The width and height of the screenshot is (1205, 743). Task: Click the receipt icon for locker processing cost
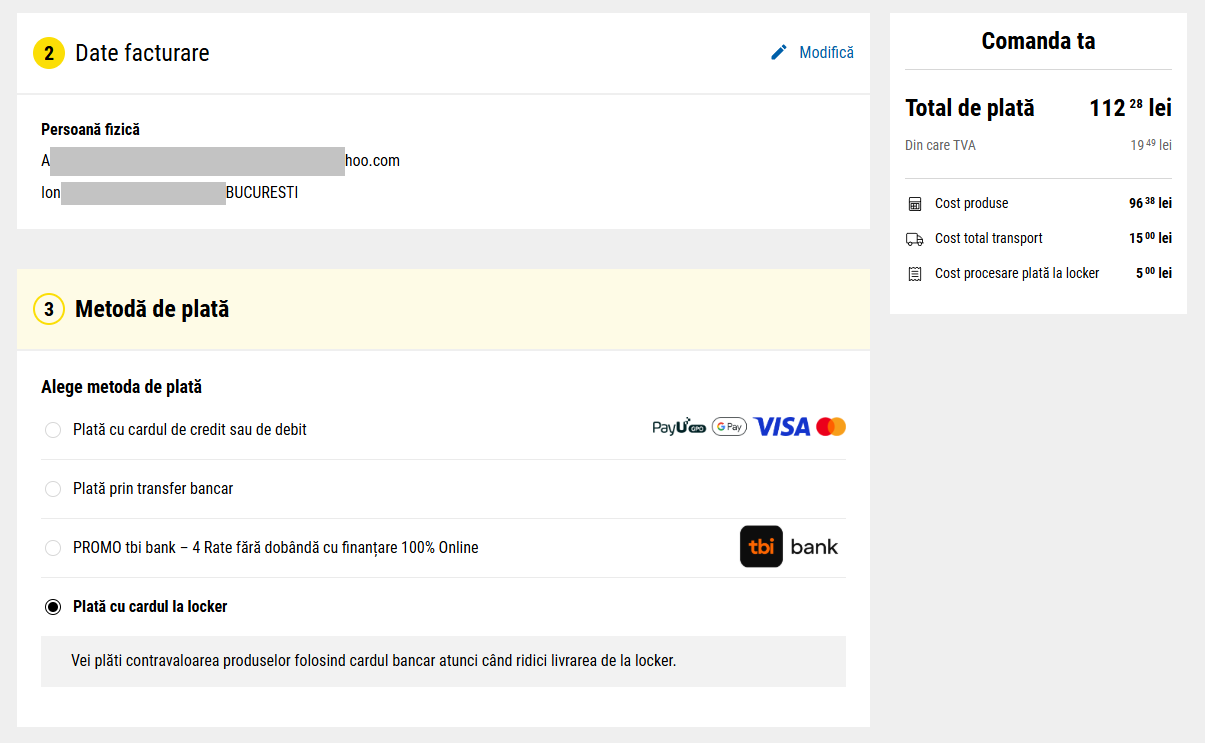point(914,274)
